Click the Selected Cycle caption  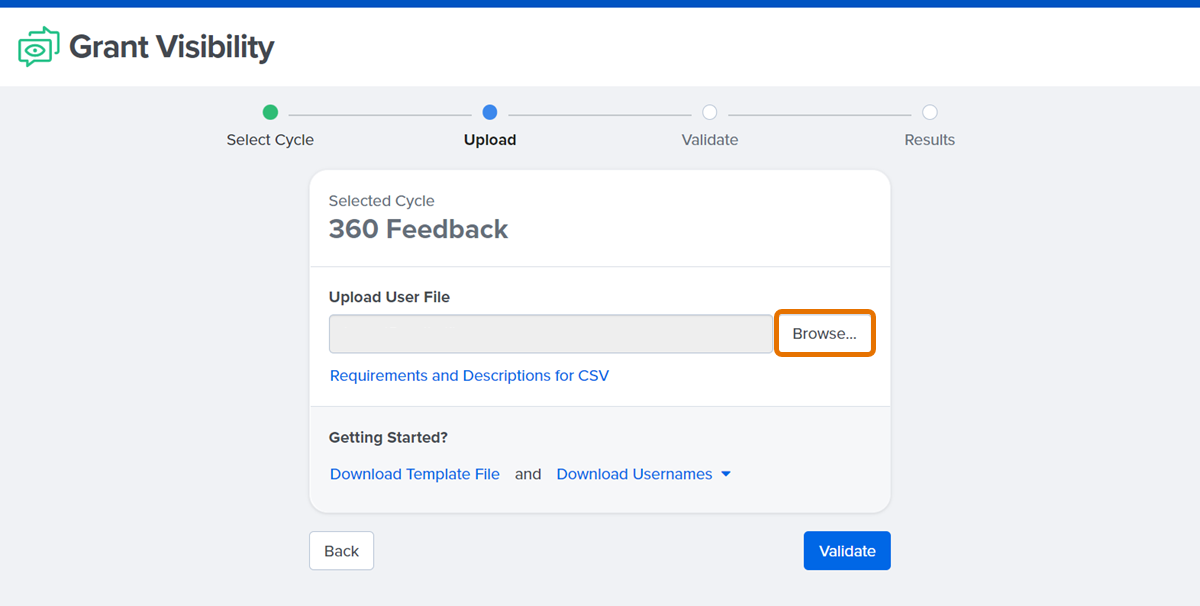click(382, 201)
